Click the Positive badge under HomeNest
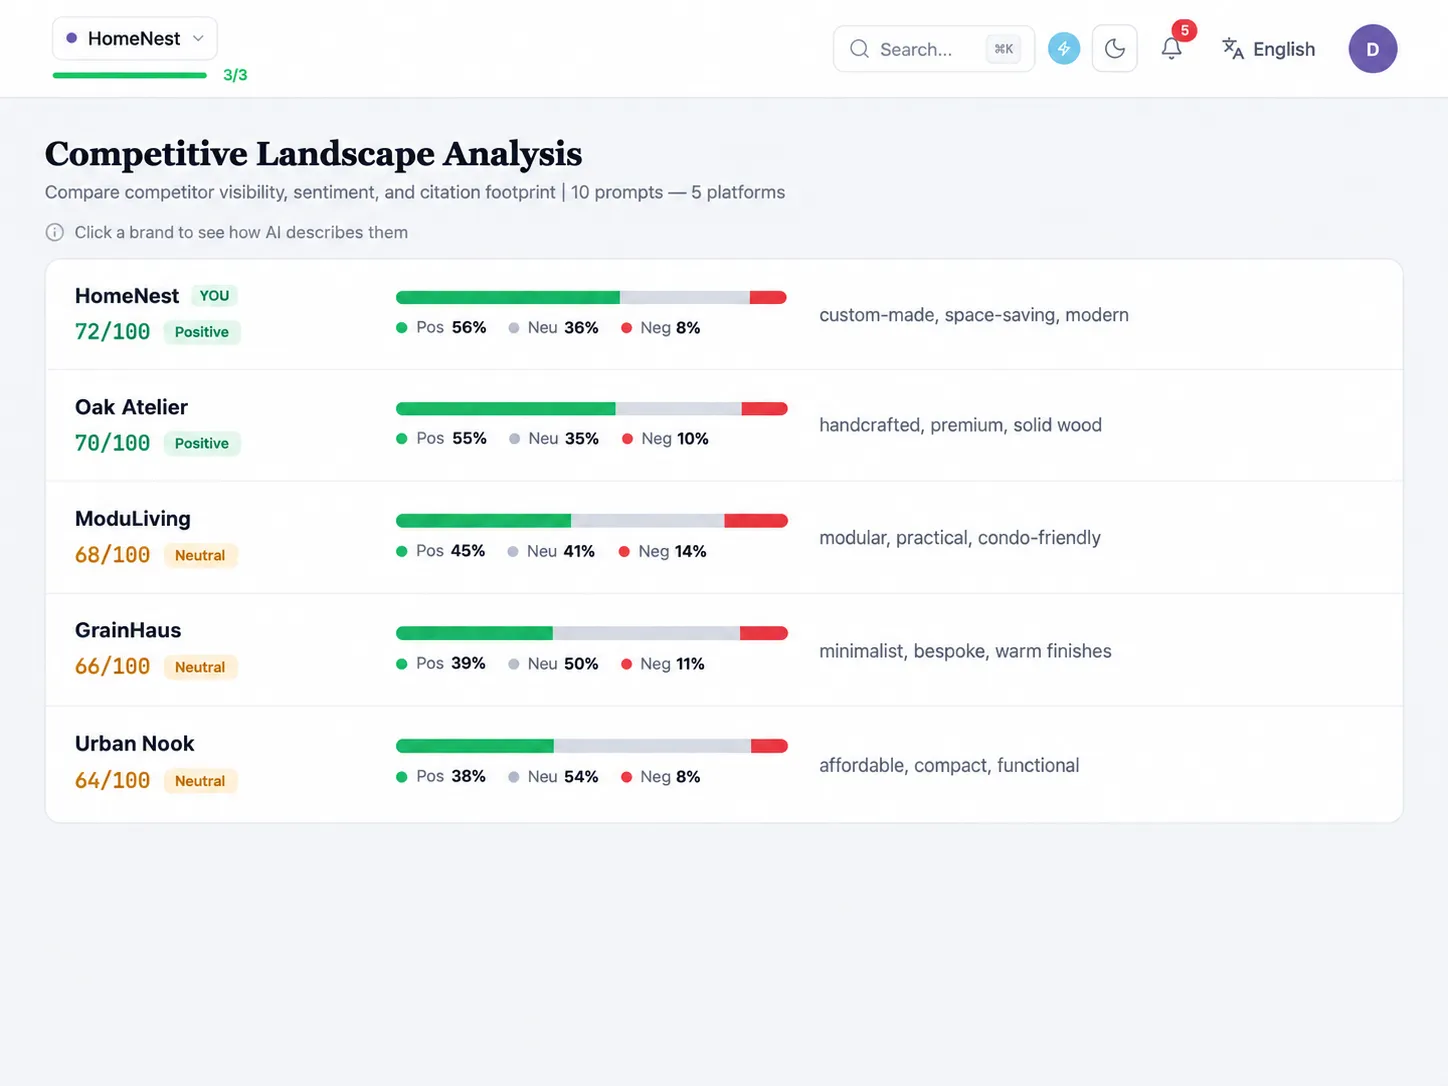The height and width of the screenshot is (1086, 1448). pyautogui.click(x=202, y=332)
